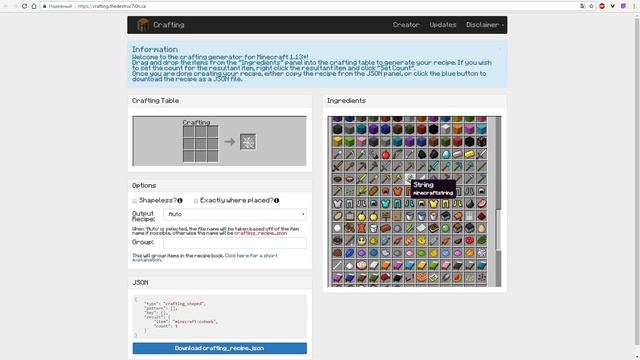This screenshot has height=360, width=640.
Task: Select the cookie ingredient
Action: tap(422, 277)
